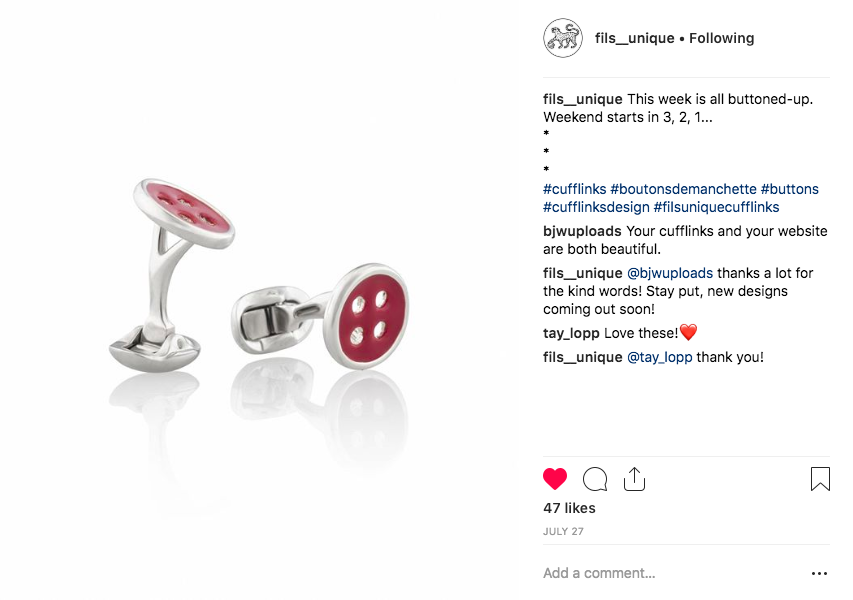Open the #buttons hashtag link

click(x=789, y=189)
